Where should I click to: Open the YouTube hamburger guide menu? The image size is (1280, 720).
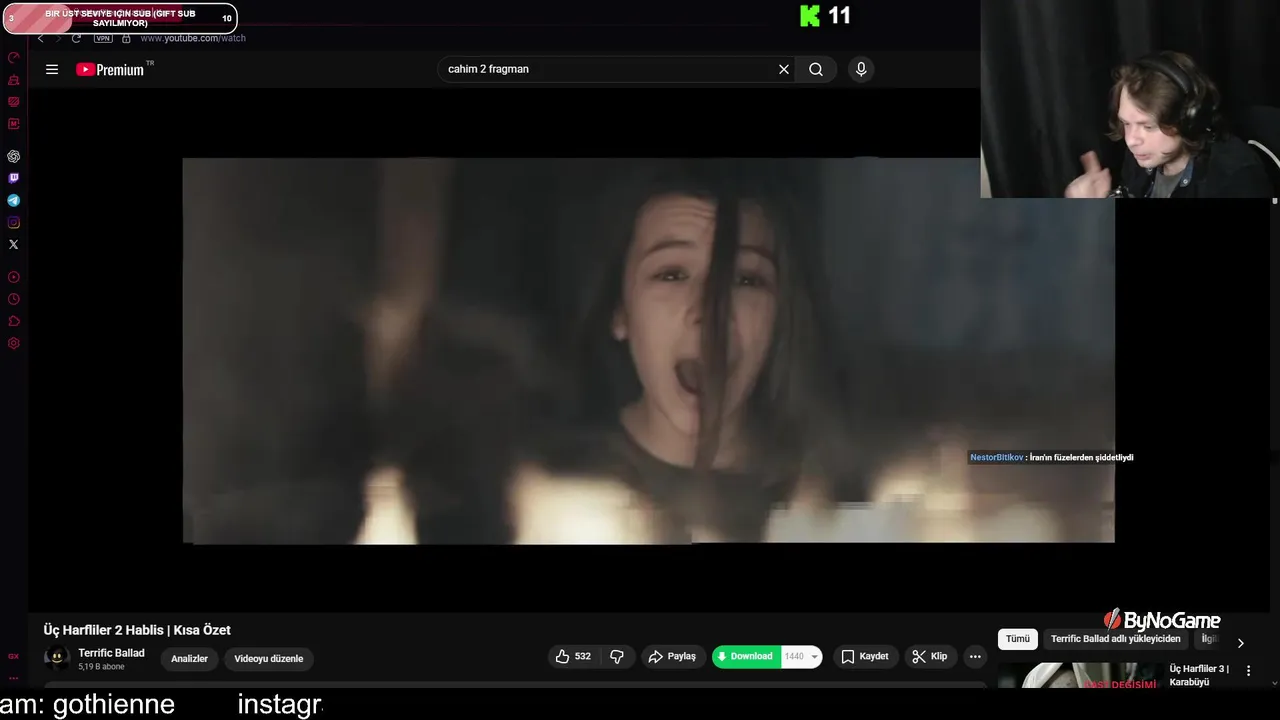click(52, 69)
